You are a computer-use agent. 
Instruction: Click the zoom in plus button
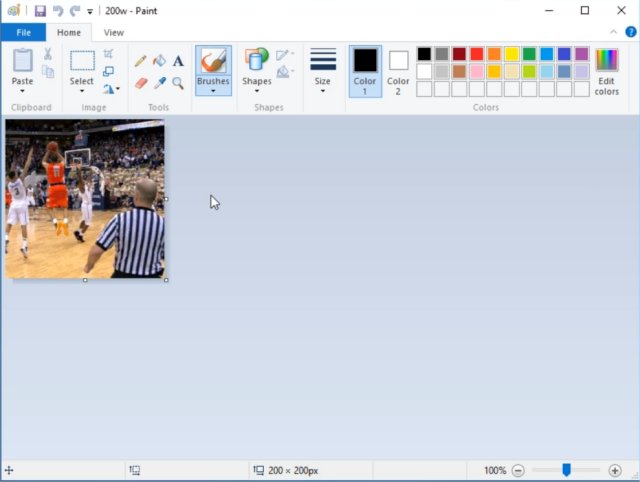point(615,470)
